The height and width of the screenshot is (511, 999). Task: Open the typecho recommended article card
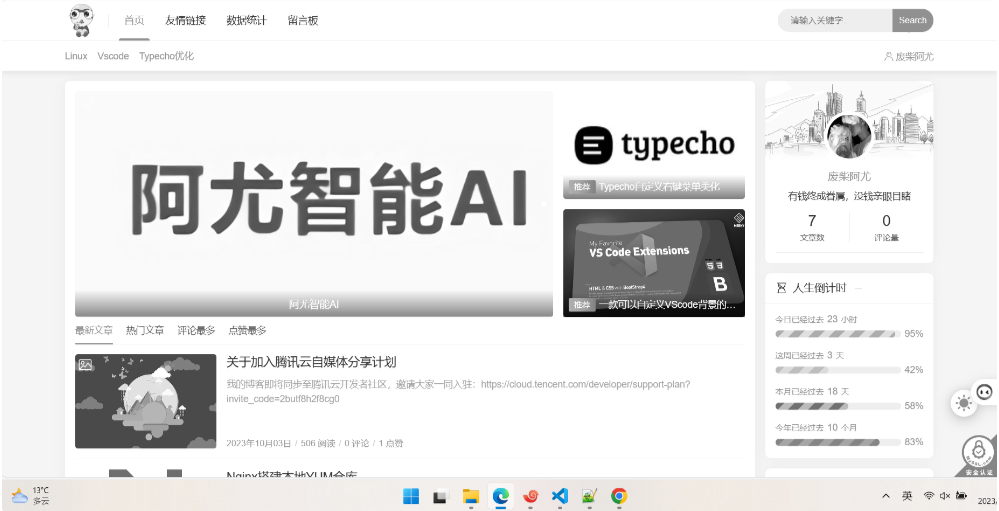(654, 145)
